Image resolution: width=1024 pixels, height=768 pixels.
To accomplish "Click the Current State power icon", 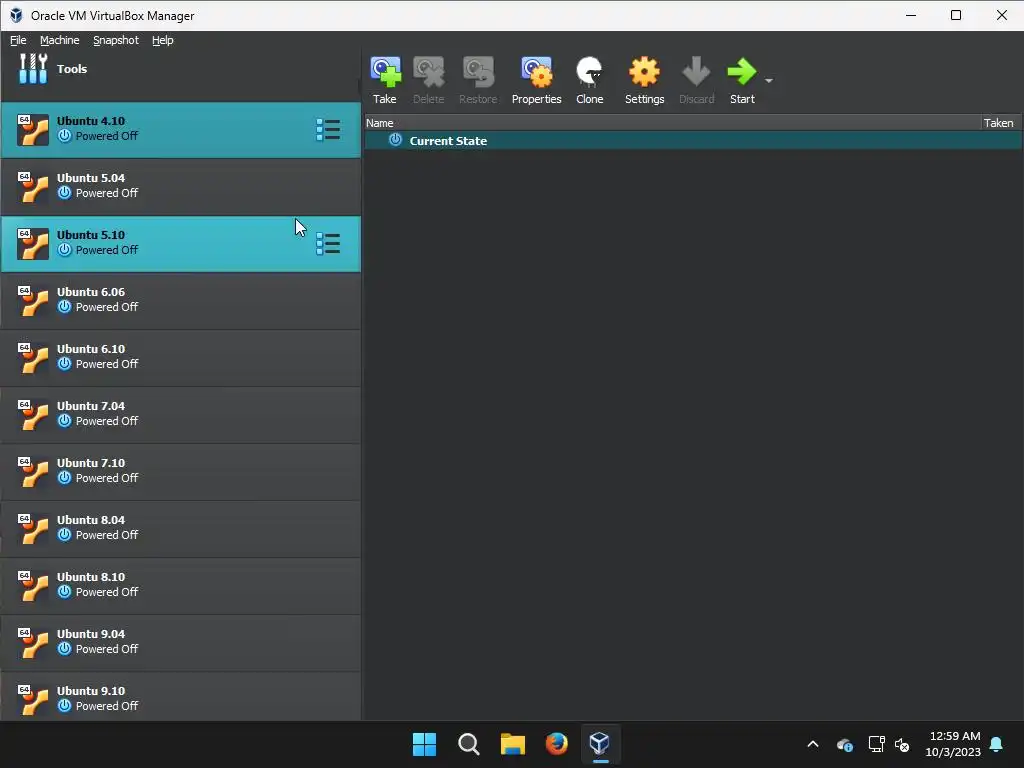I will [395, 140].
